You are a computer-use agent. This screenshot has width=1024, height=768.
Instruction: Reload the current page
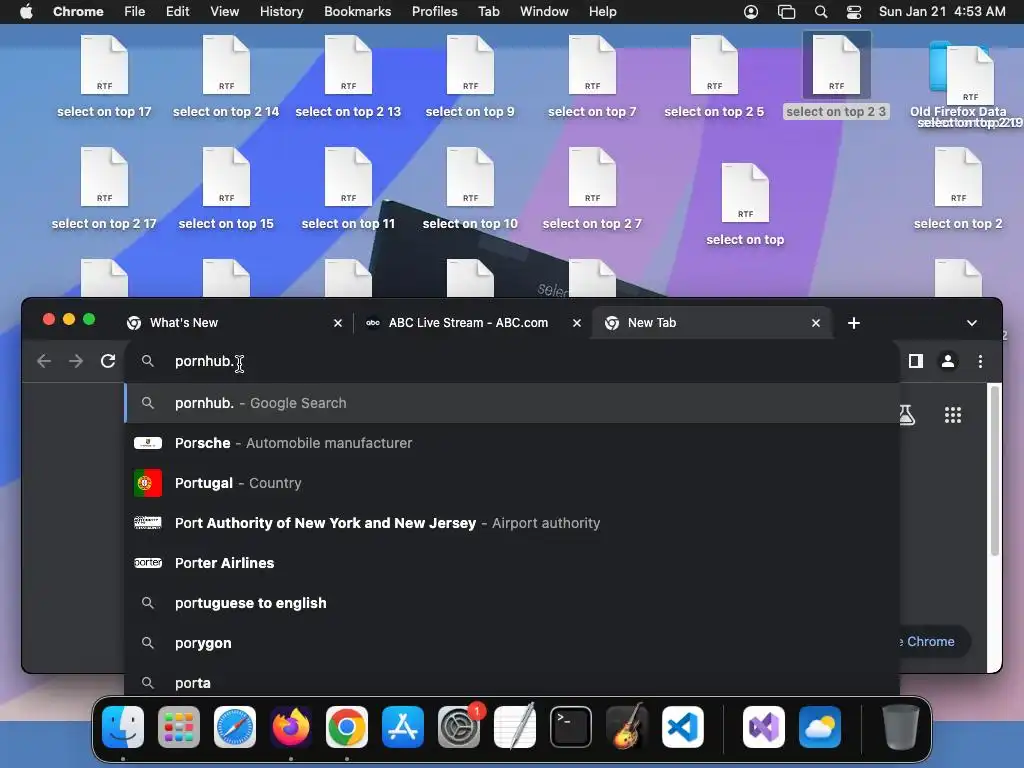108,361
